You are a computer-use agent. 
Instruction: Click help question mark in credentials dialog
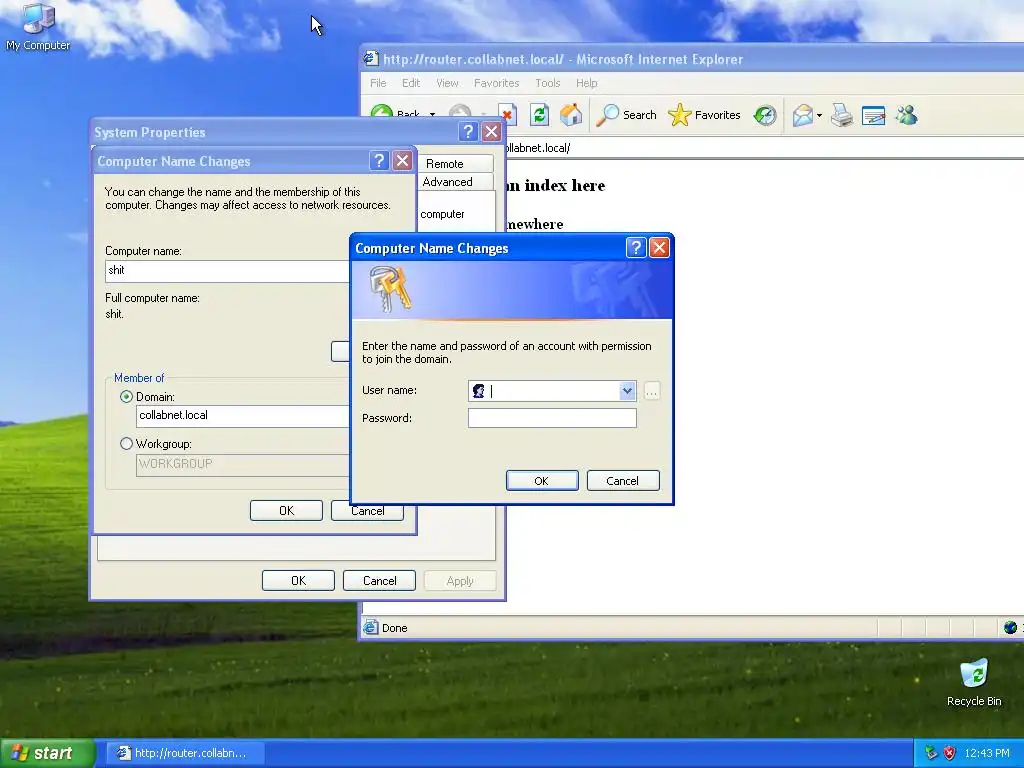click(x=635, y=248)
